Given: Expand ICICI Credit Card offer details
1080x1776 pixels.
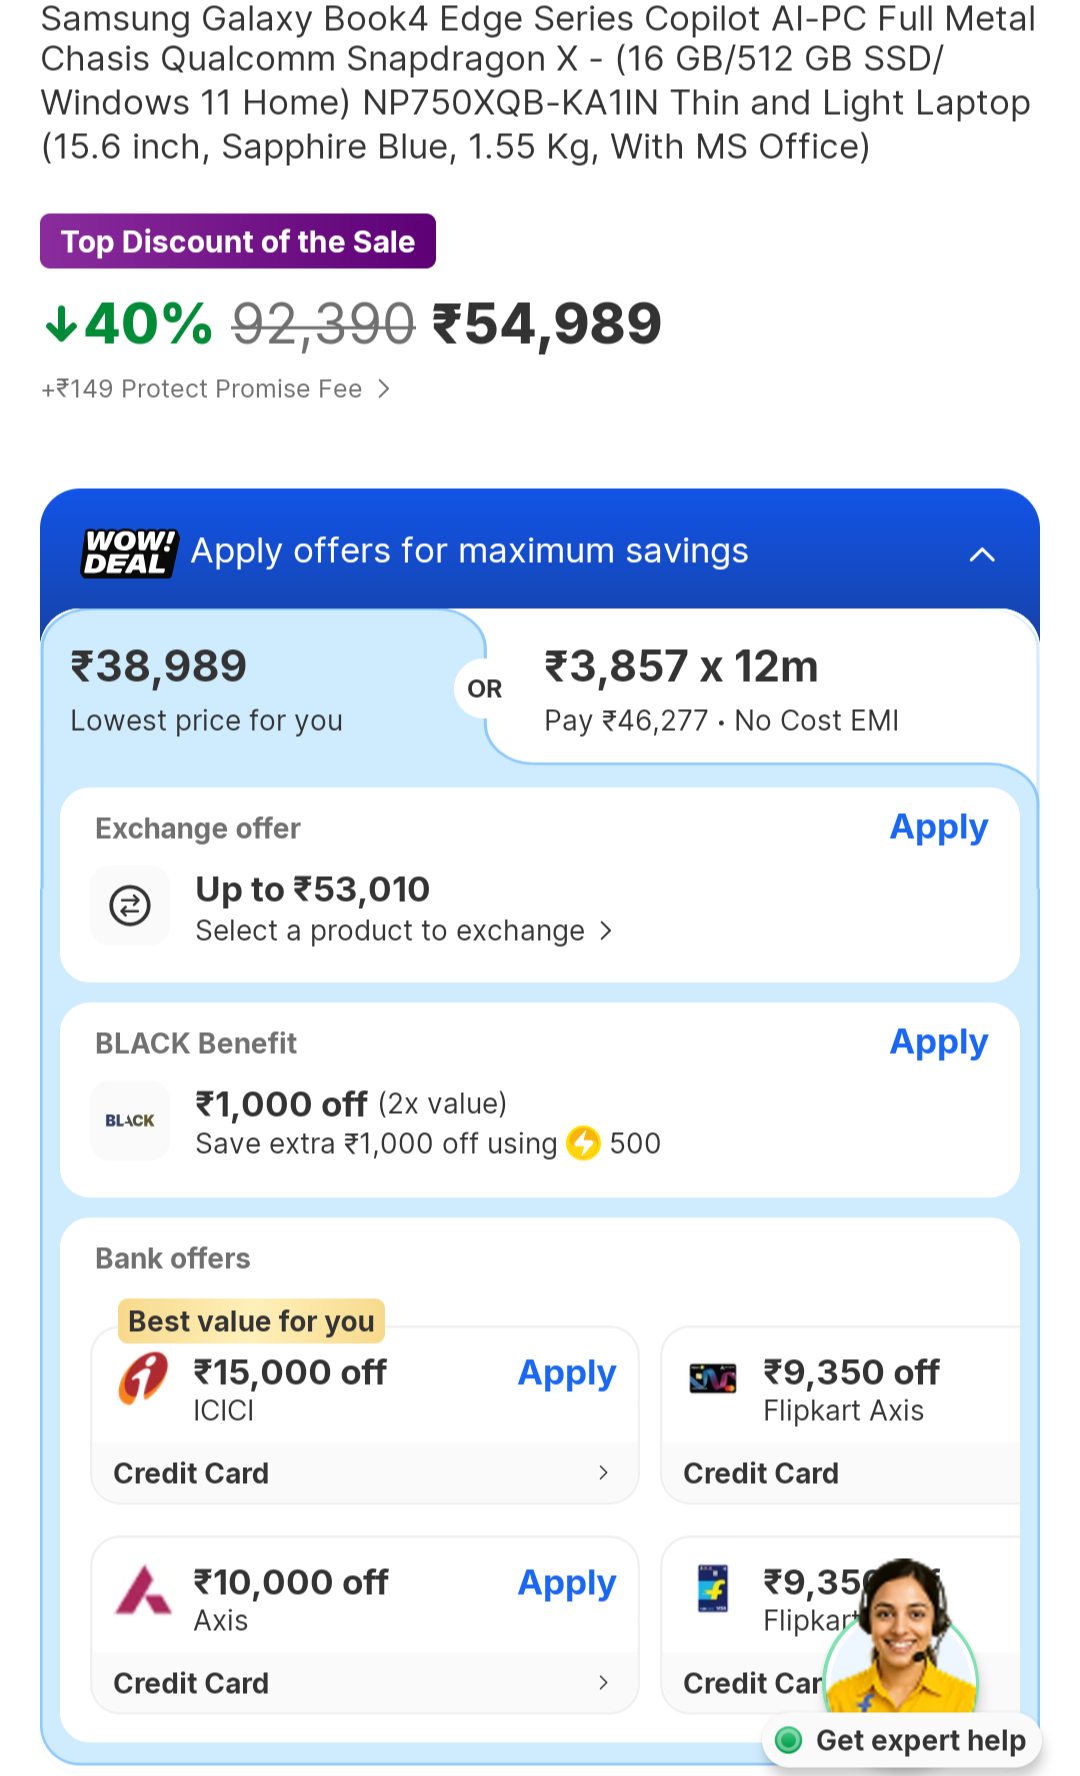Looking at the screenshot, I should pos(603,1472).
